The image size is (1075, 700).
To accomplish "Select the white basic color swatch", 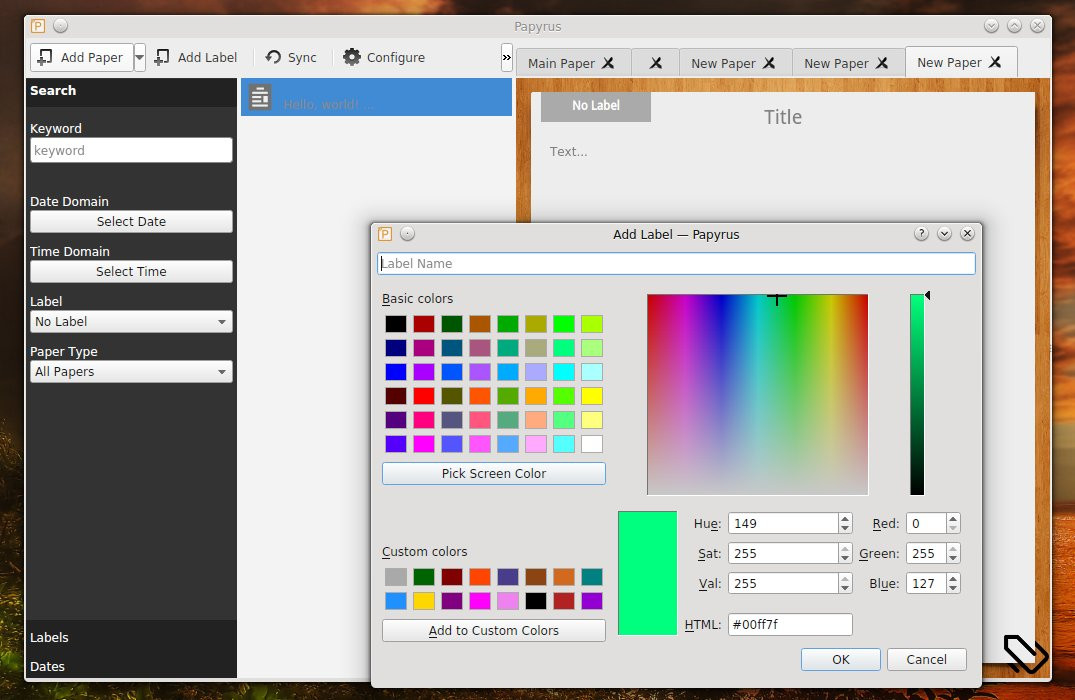I will pyautogui.click(x=592, y=444).
